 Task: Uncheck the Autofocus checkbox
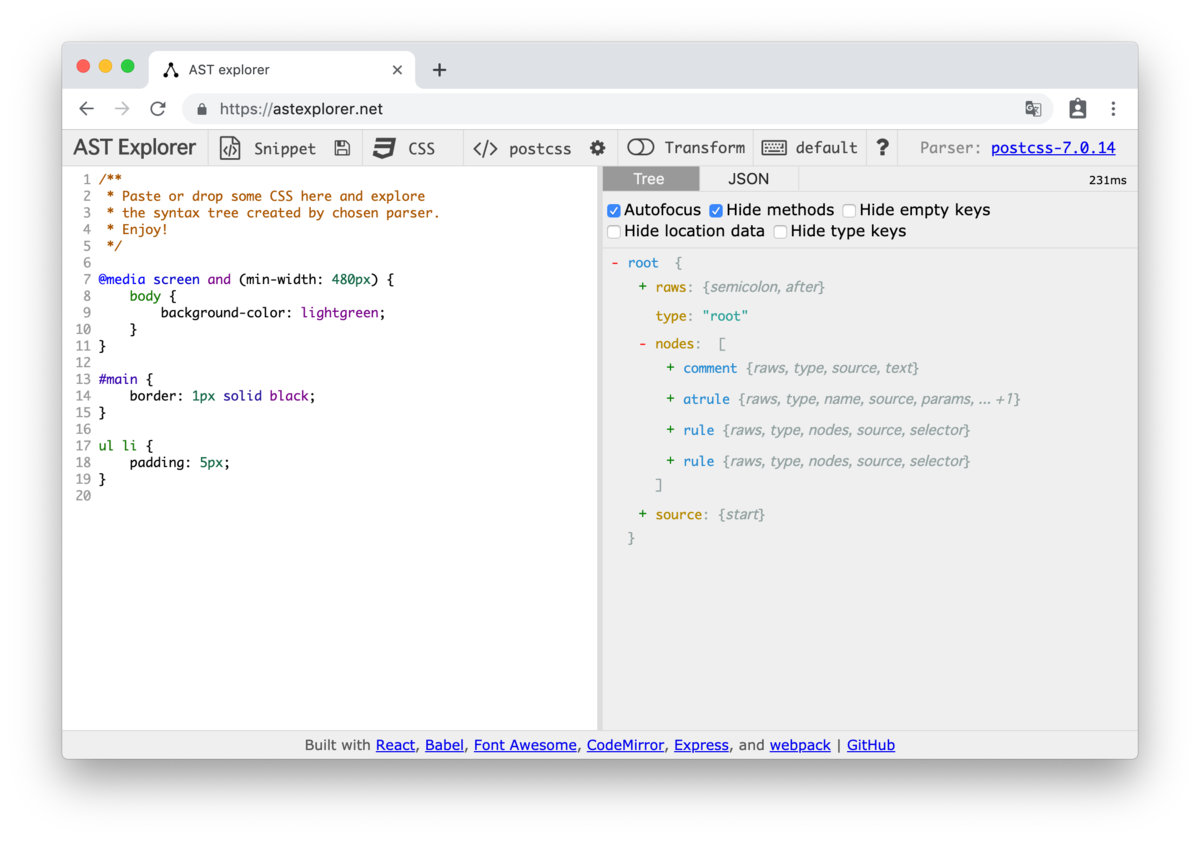614,211
